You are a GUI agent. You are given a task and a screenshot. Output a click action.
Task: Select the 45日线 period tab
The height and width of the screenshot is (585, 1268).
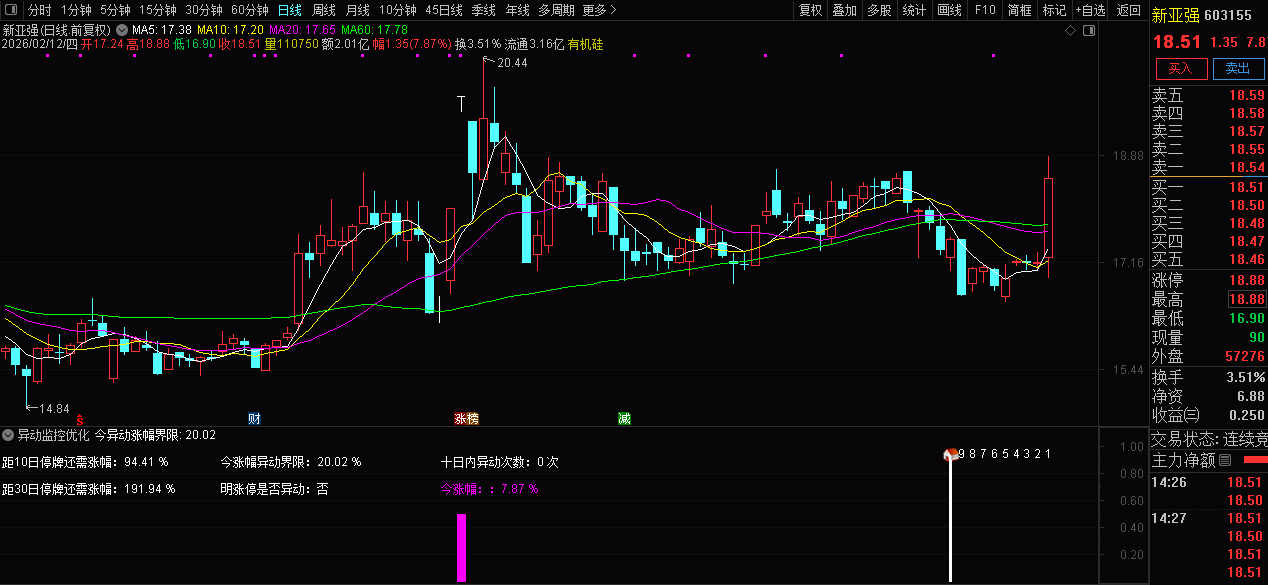[x=444, y=10]
